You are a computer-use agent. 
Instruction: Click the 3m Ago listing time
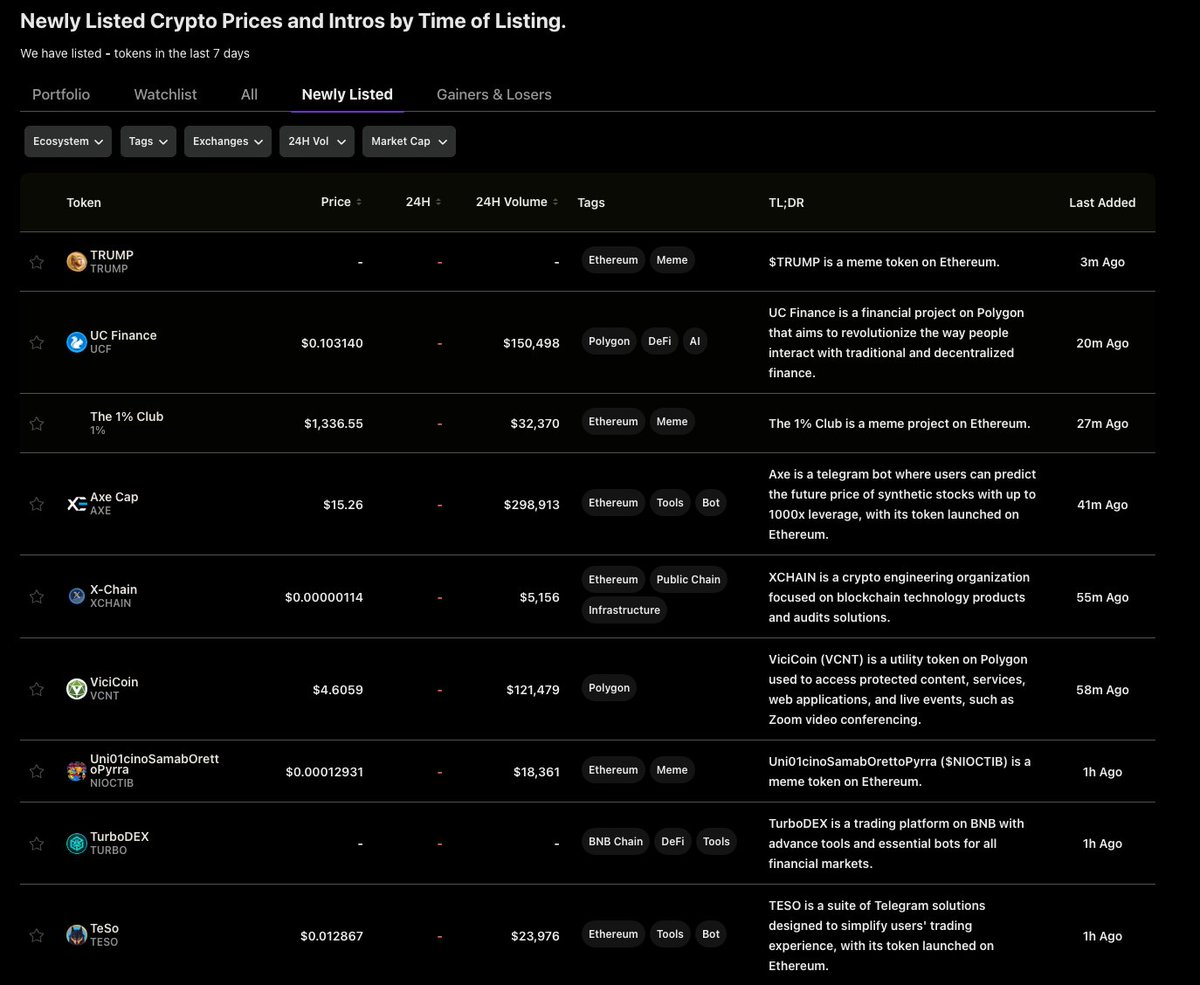pyautogui.click(x=1102, y=262)
